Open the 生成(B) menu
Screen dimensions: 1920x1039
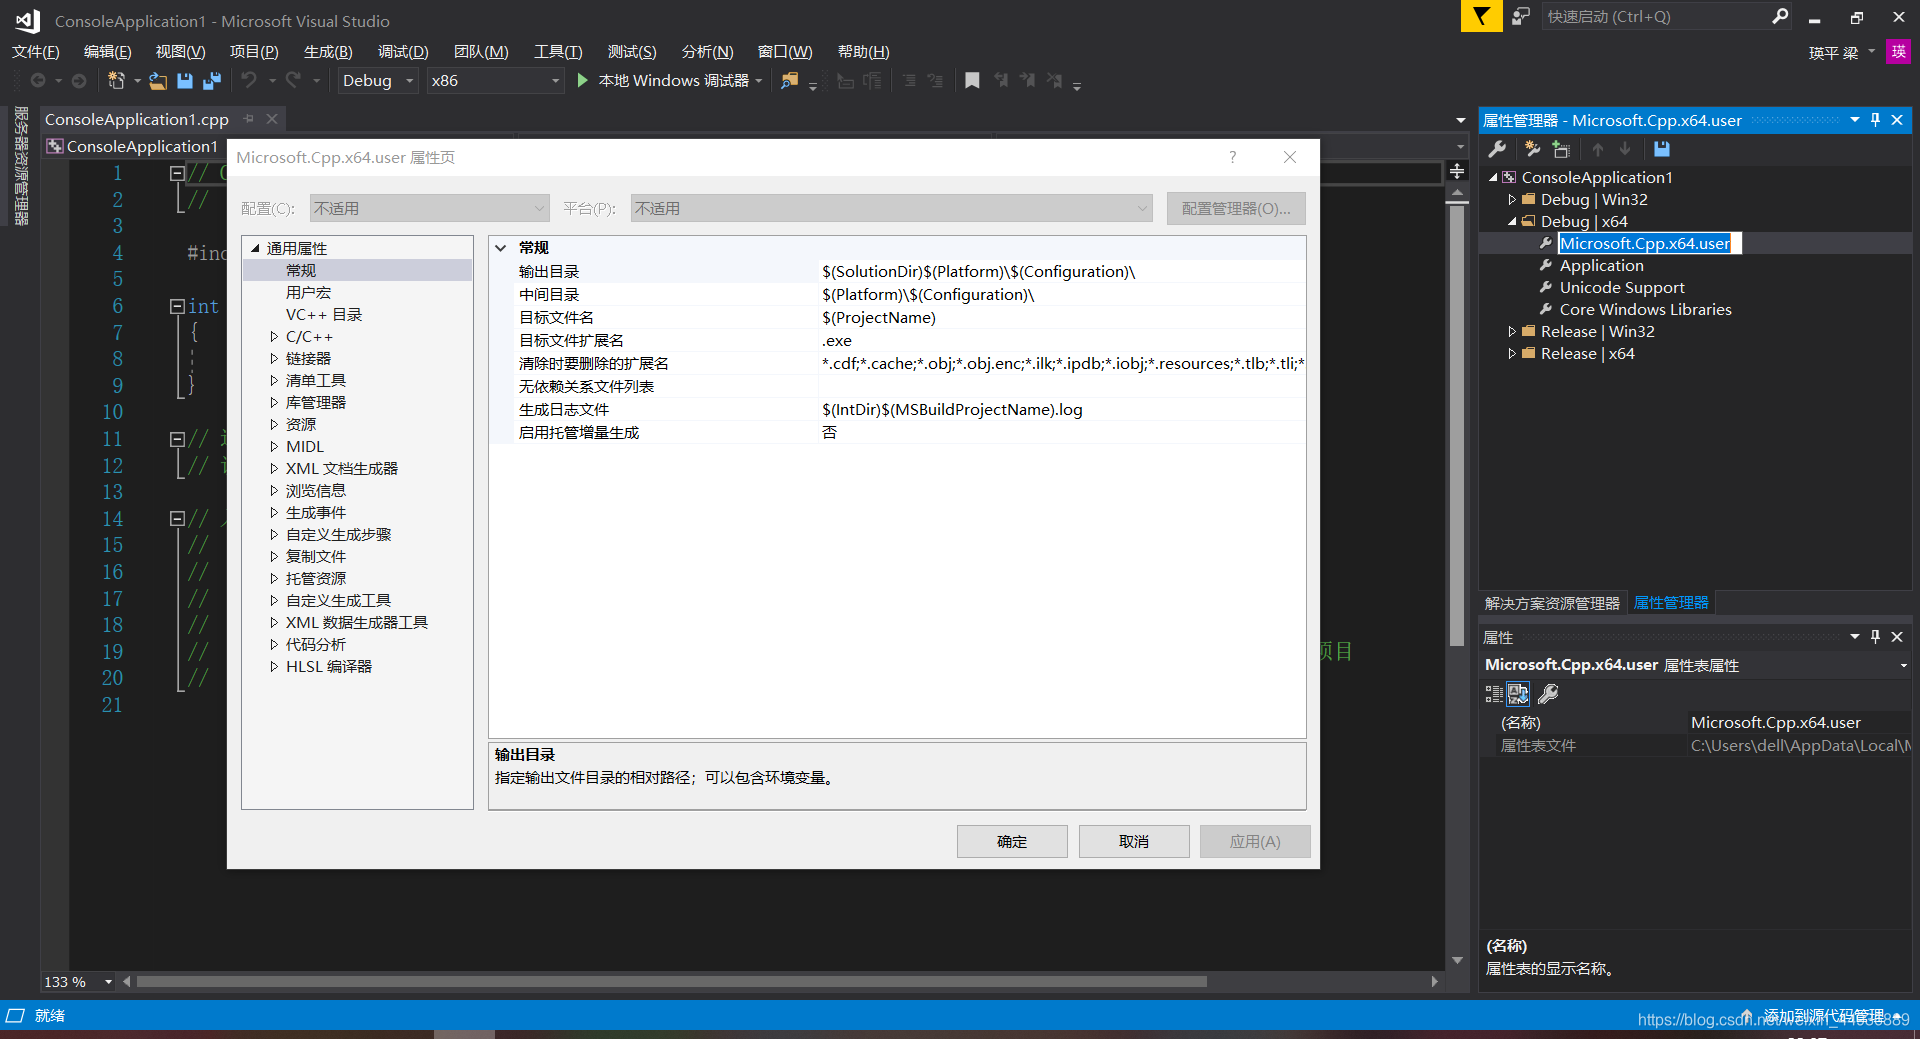pyautogui.click(x=328, y=52)
